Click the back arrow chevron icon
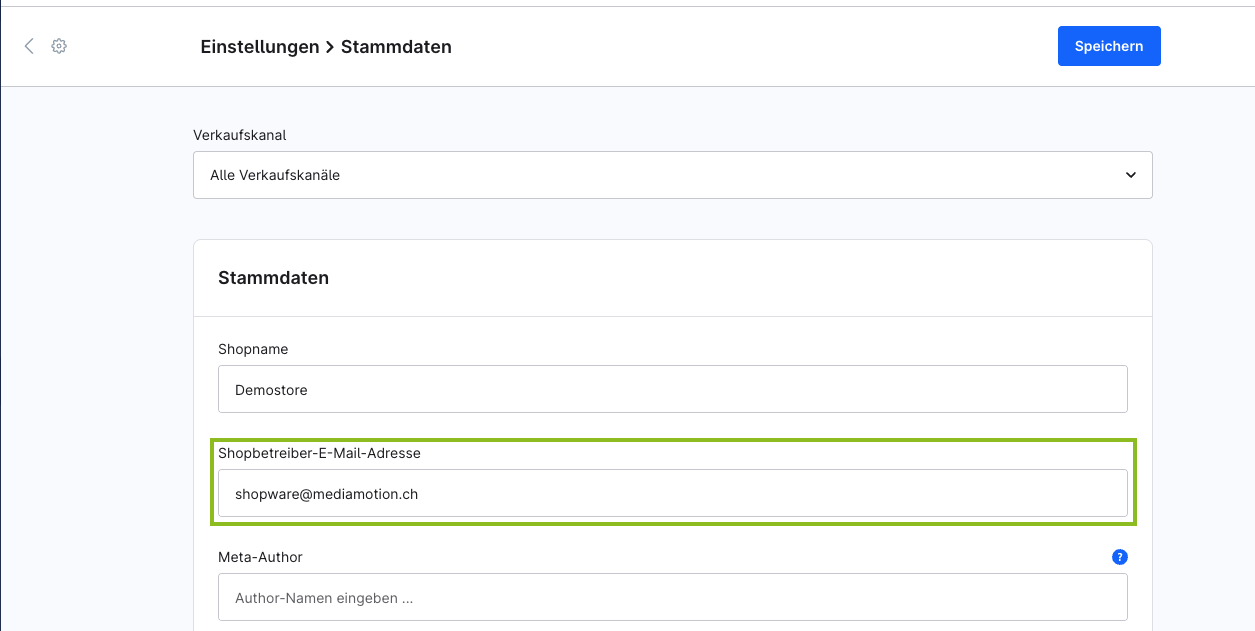Screen dimensions: 1255x631 pyautogui.click(x=29, y=46)
